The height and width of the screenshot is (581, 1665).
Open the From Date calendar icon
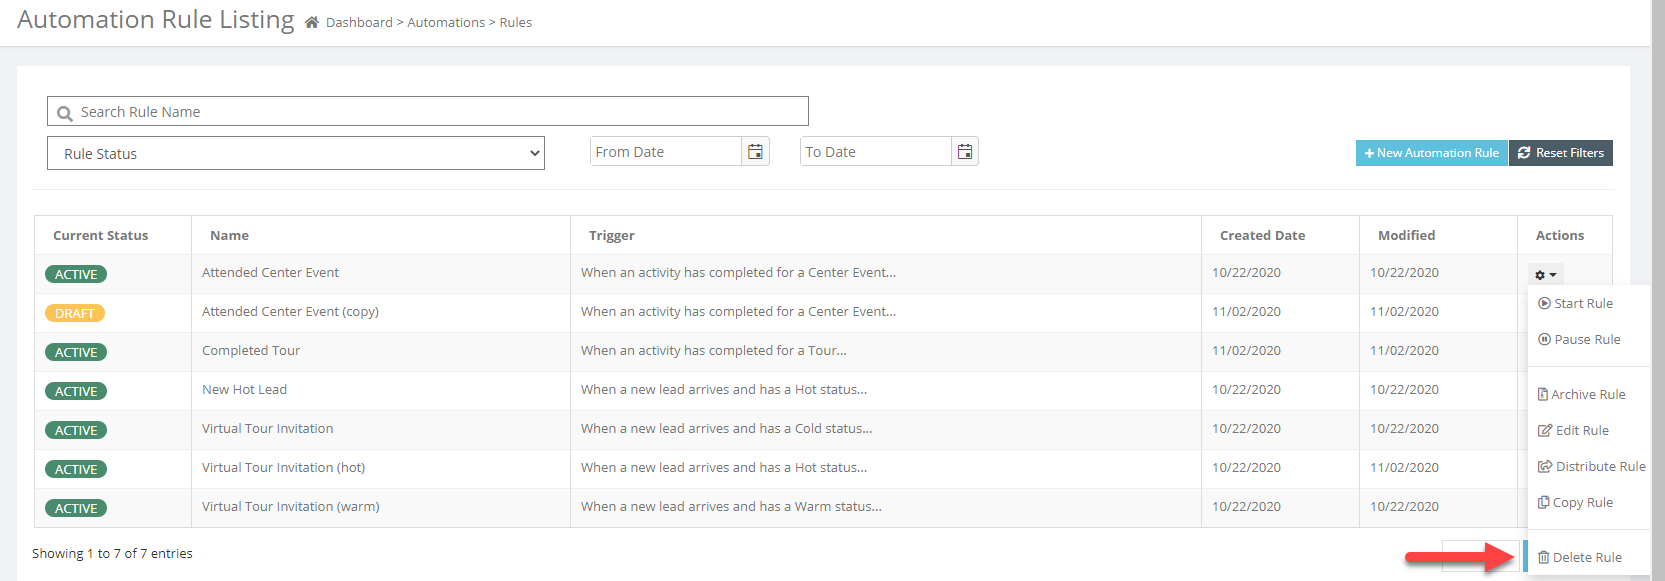[x=756, y=151]
